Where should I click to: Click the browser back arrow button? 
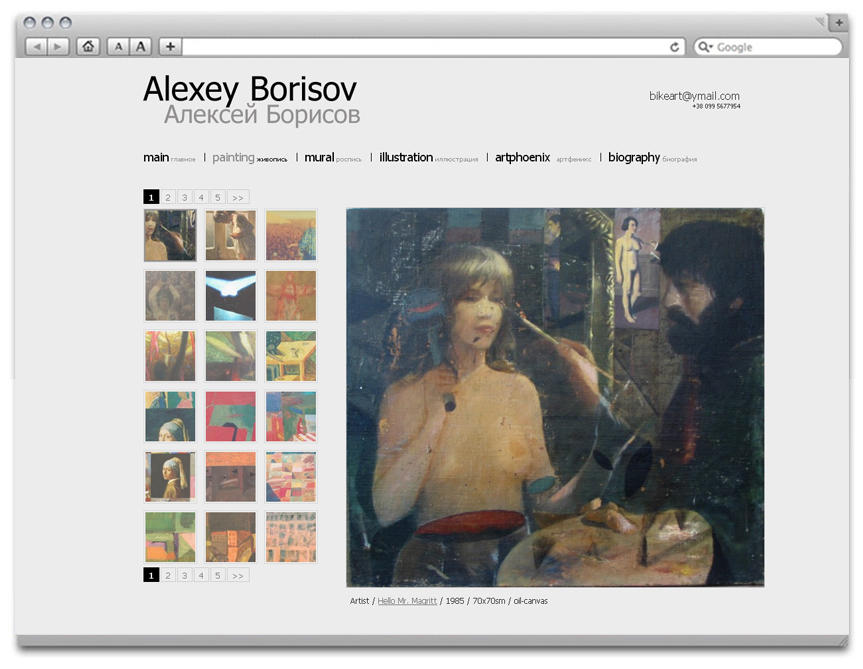pyautogui.click(x=37, y=47)
